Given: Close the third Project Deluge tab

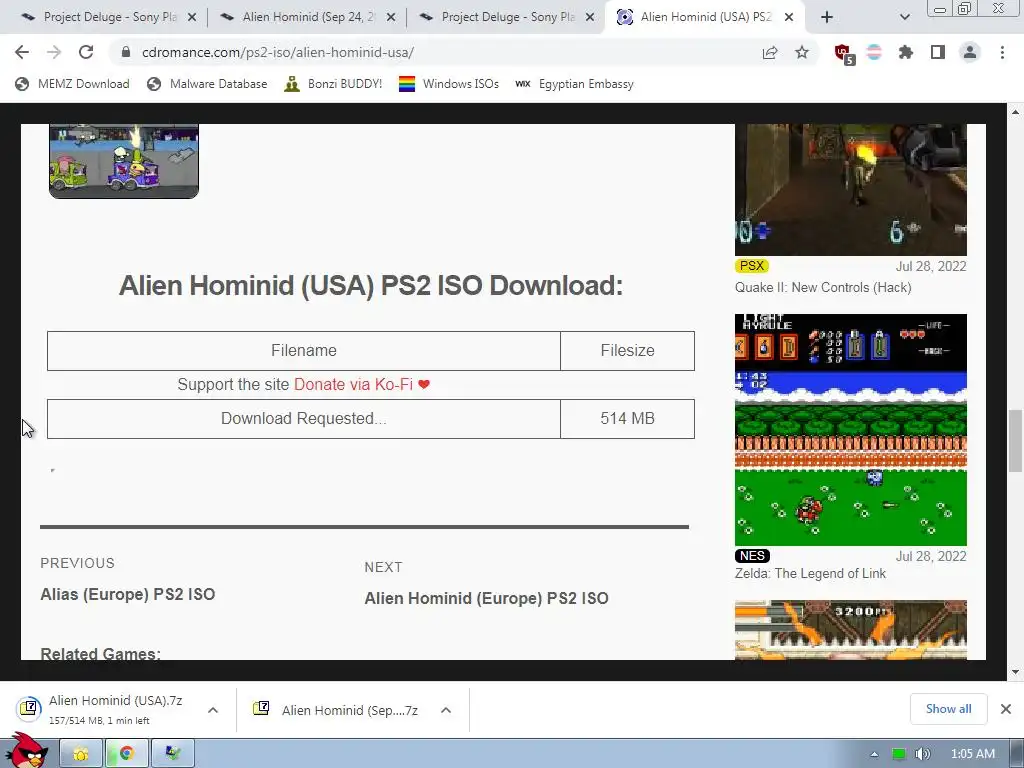Looking at the screenshot, I should 590,17.
